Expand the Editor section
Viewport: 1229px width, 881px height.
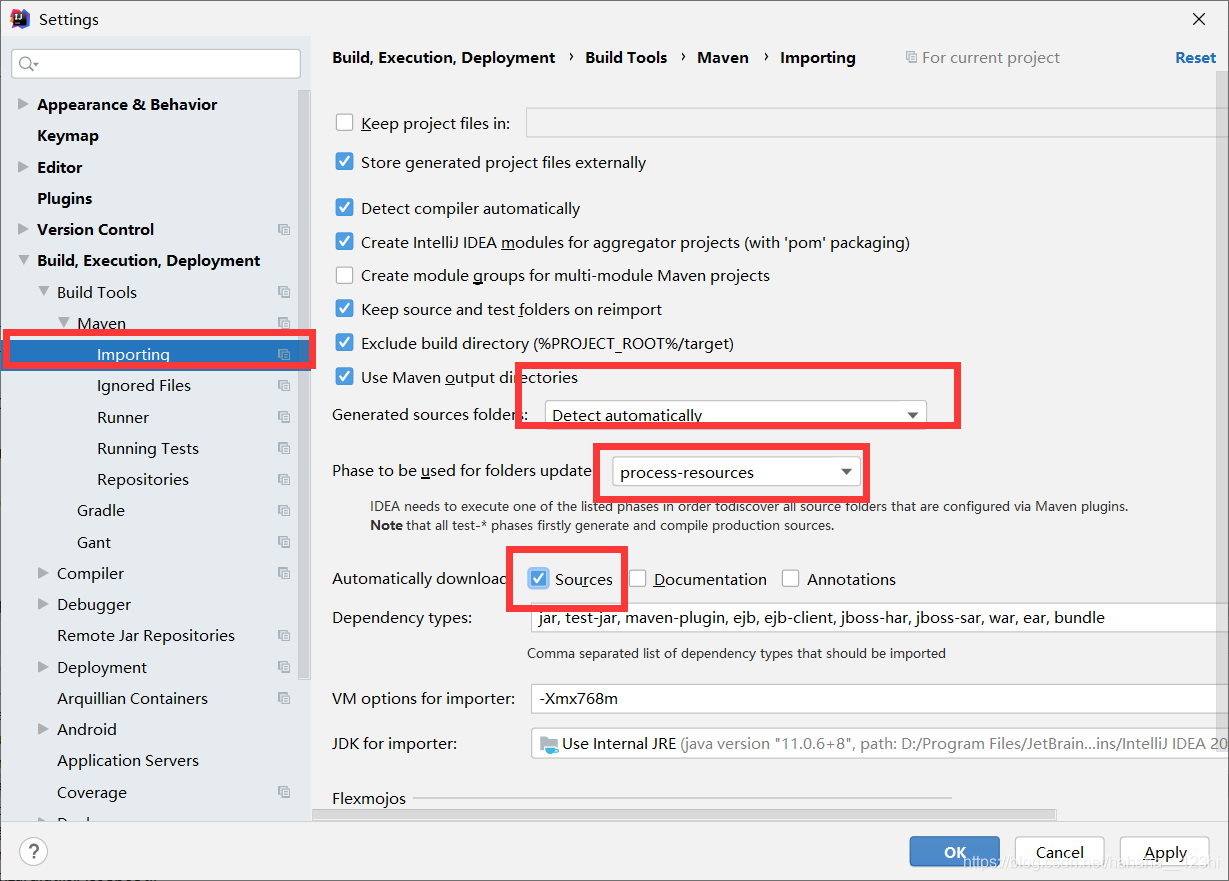pos(23,167)
